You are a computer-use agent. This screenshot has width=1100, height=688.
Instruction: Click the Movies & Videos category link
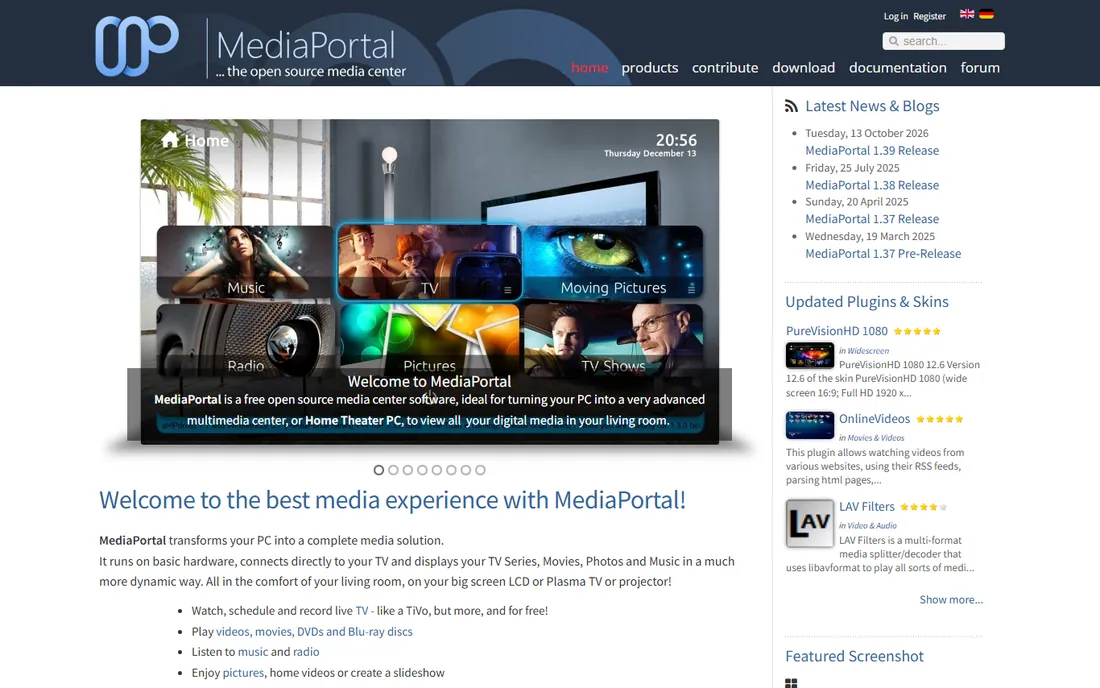pyautogui.click(x=876, y=438)
